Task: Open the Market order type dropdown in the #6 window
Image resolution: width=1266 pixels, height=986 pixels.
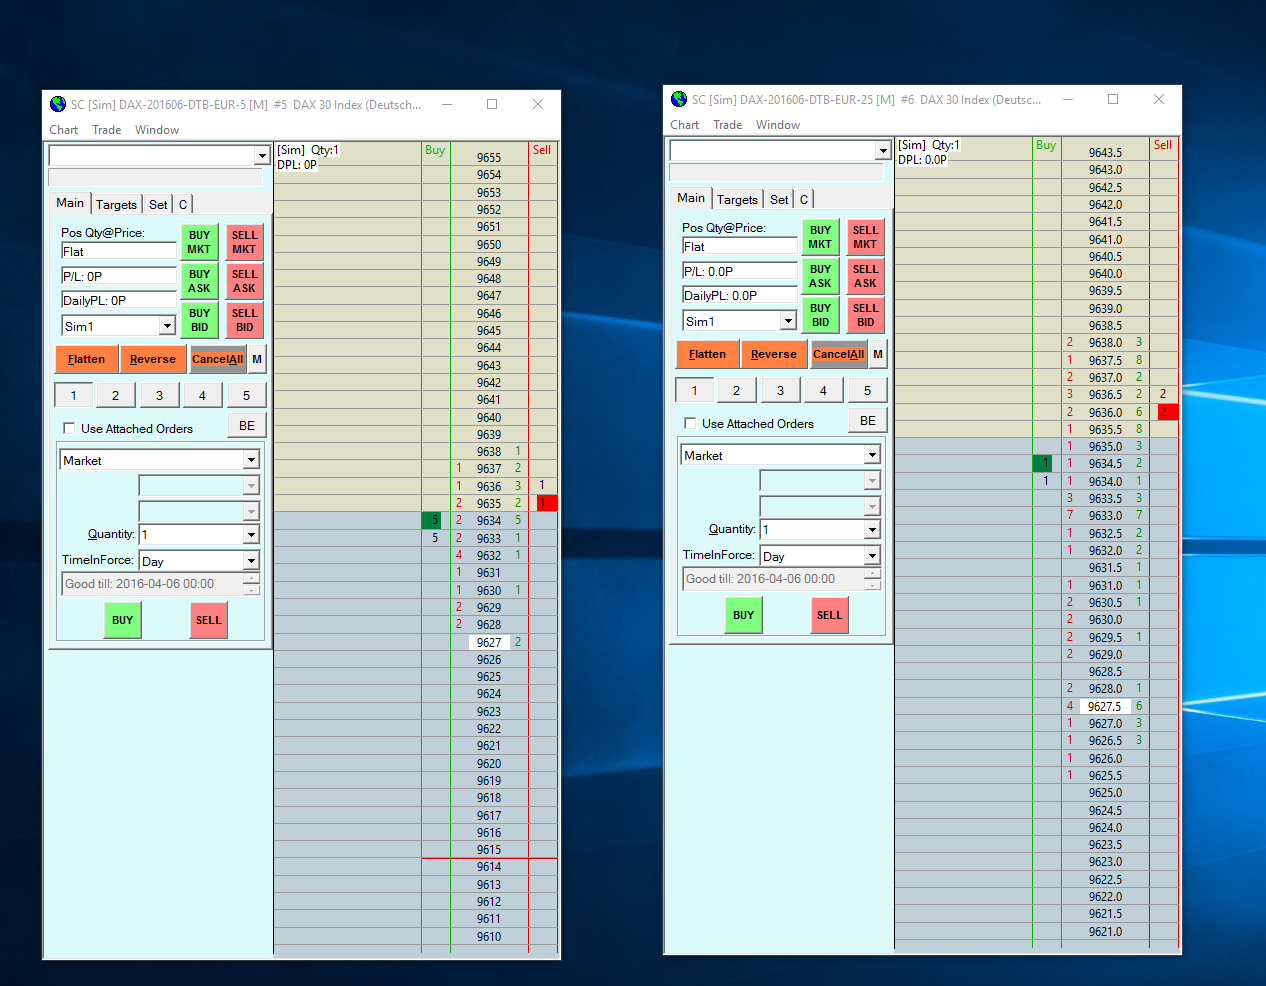Action: [x=872, y=455]
